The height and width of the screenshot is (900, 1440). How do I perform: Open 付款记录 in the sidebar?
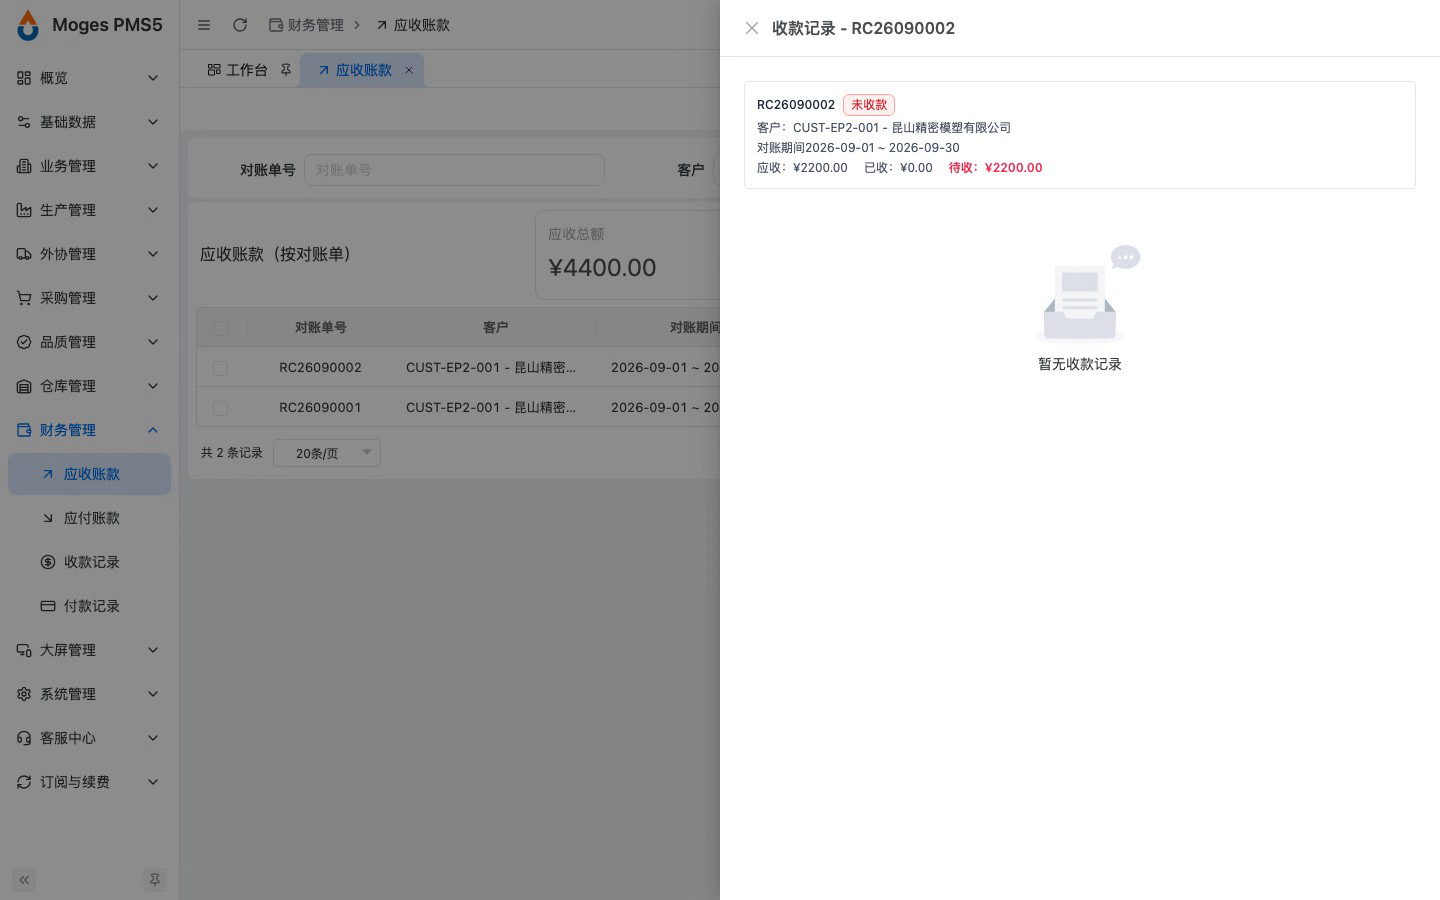[x=90, y=606]
